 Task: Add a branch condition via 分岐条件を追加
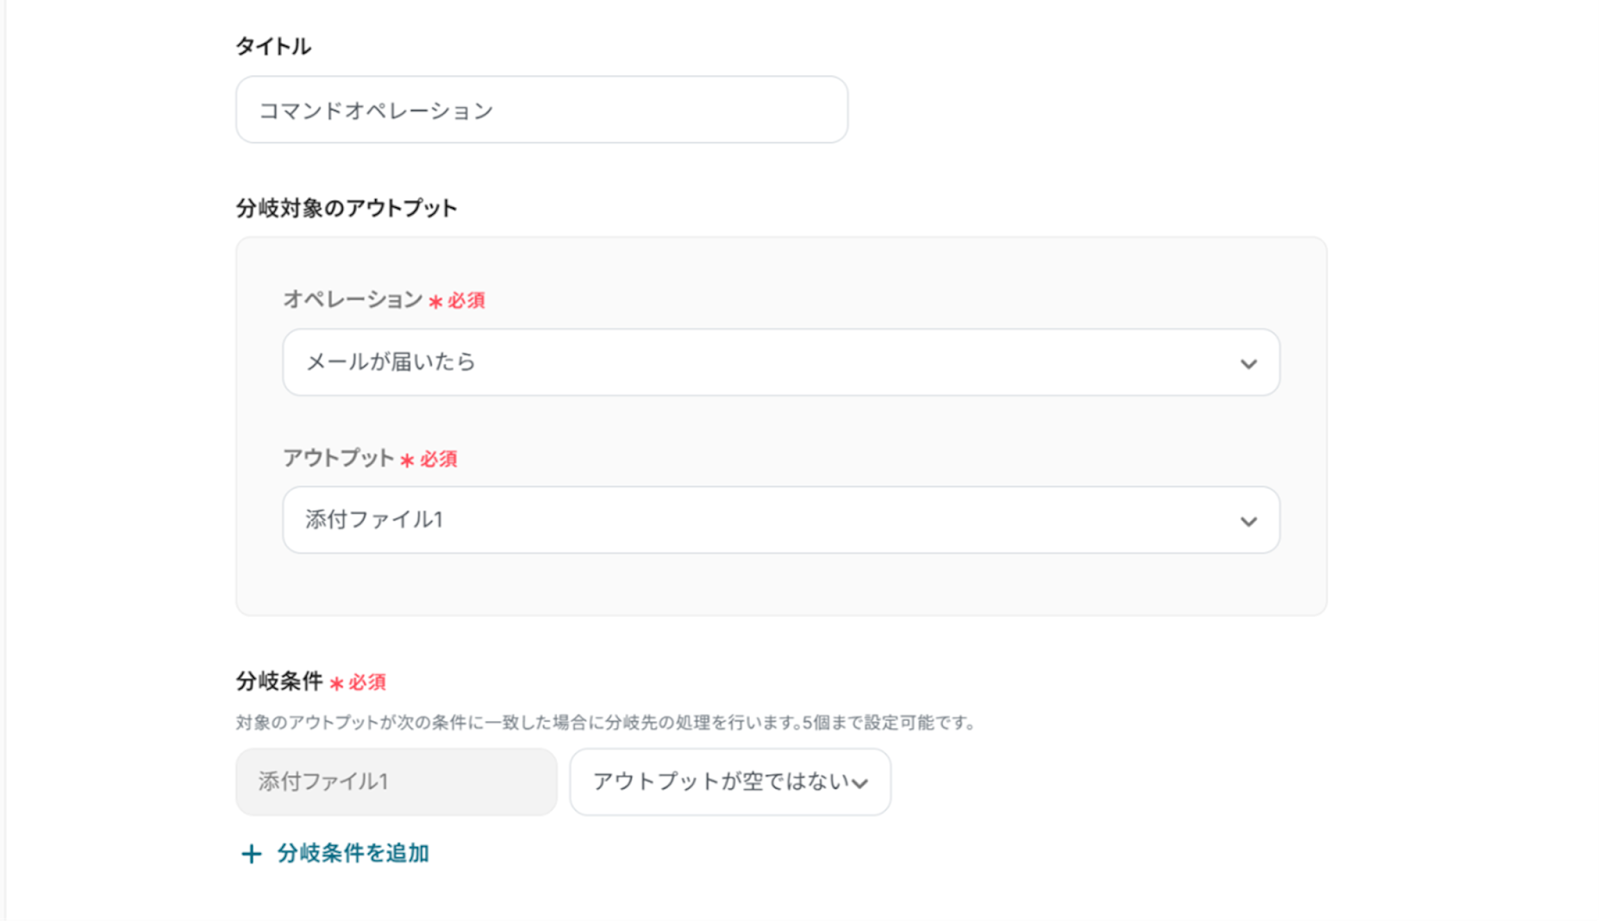point(352,853)
